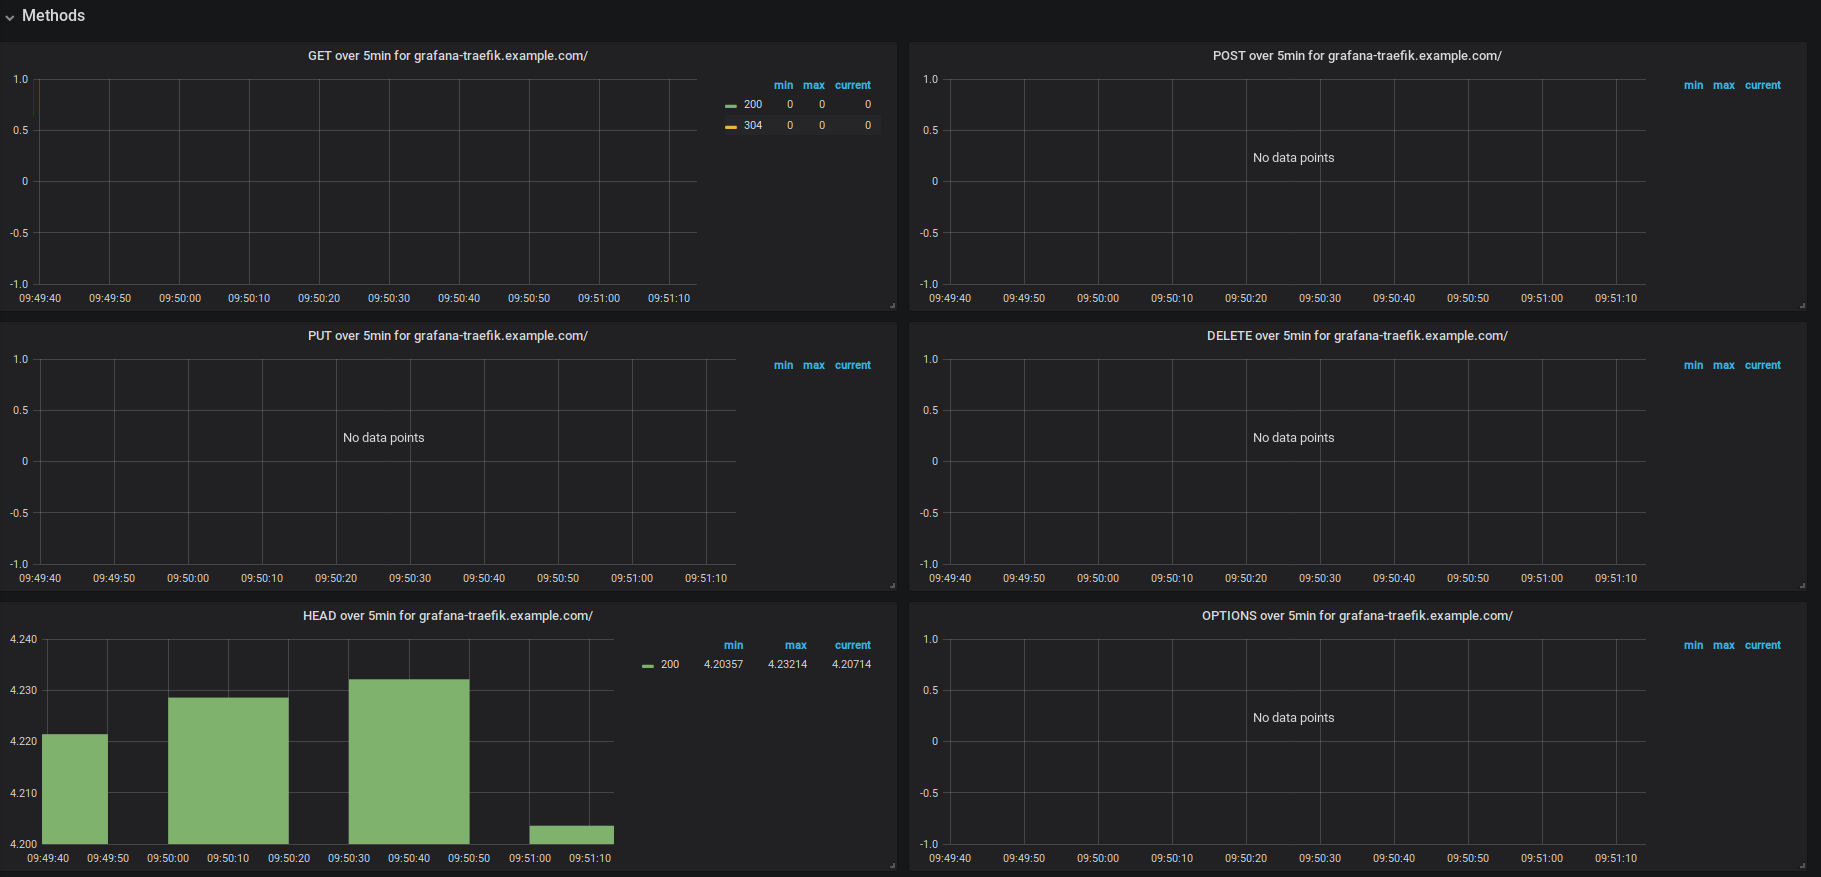1821x877 pixels.
Task: Sort HEAD legend by min
Action: coord(733,646)
